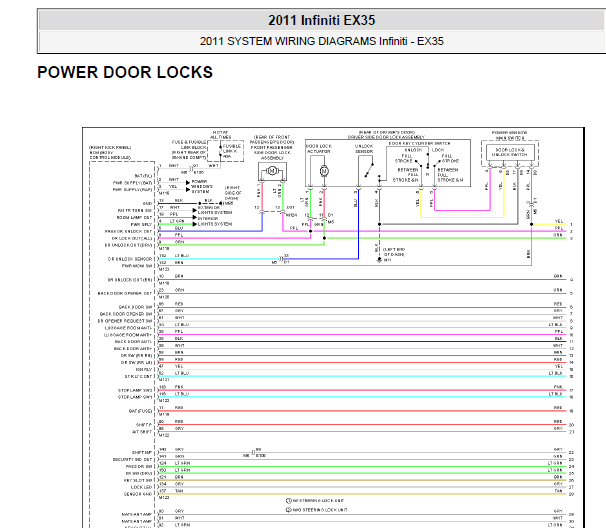Click the driver door lock actuator motor symbol

(x=324, y=171)
